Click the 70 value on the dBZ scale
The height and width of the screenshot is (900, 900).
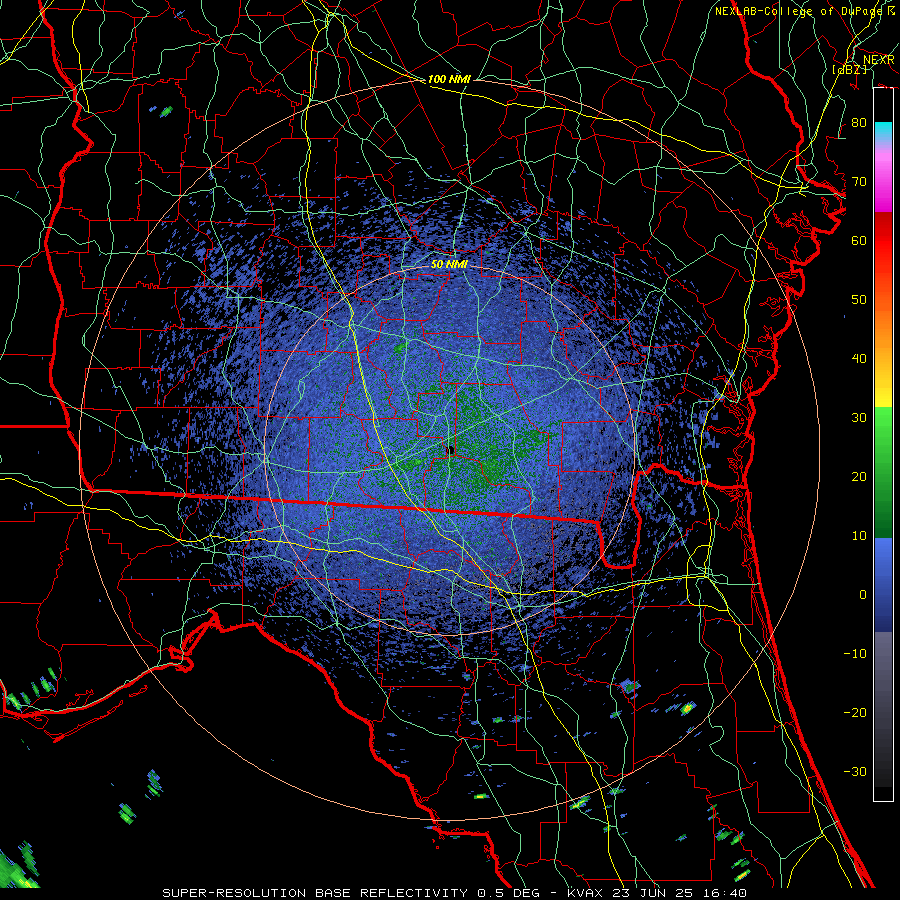pyautogui.click(x=859, y=182)
